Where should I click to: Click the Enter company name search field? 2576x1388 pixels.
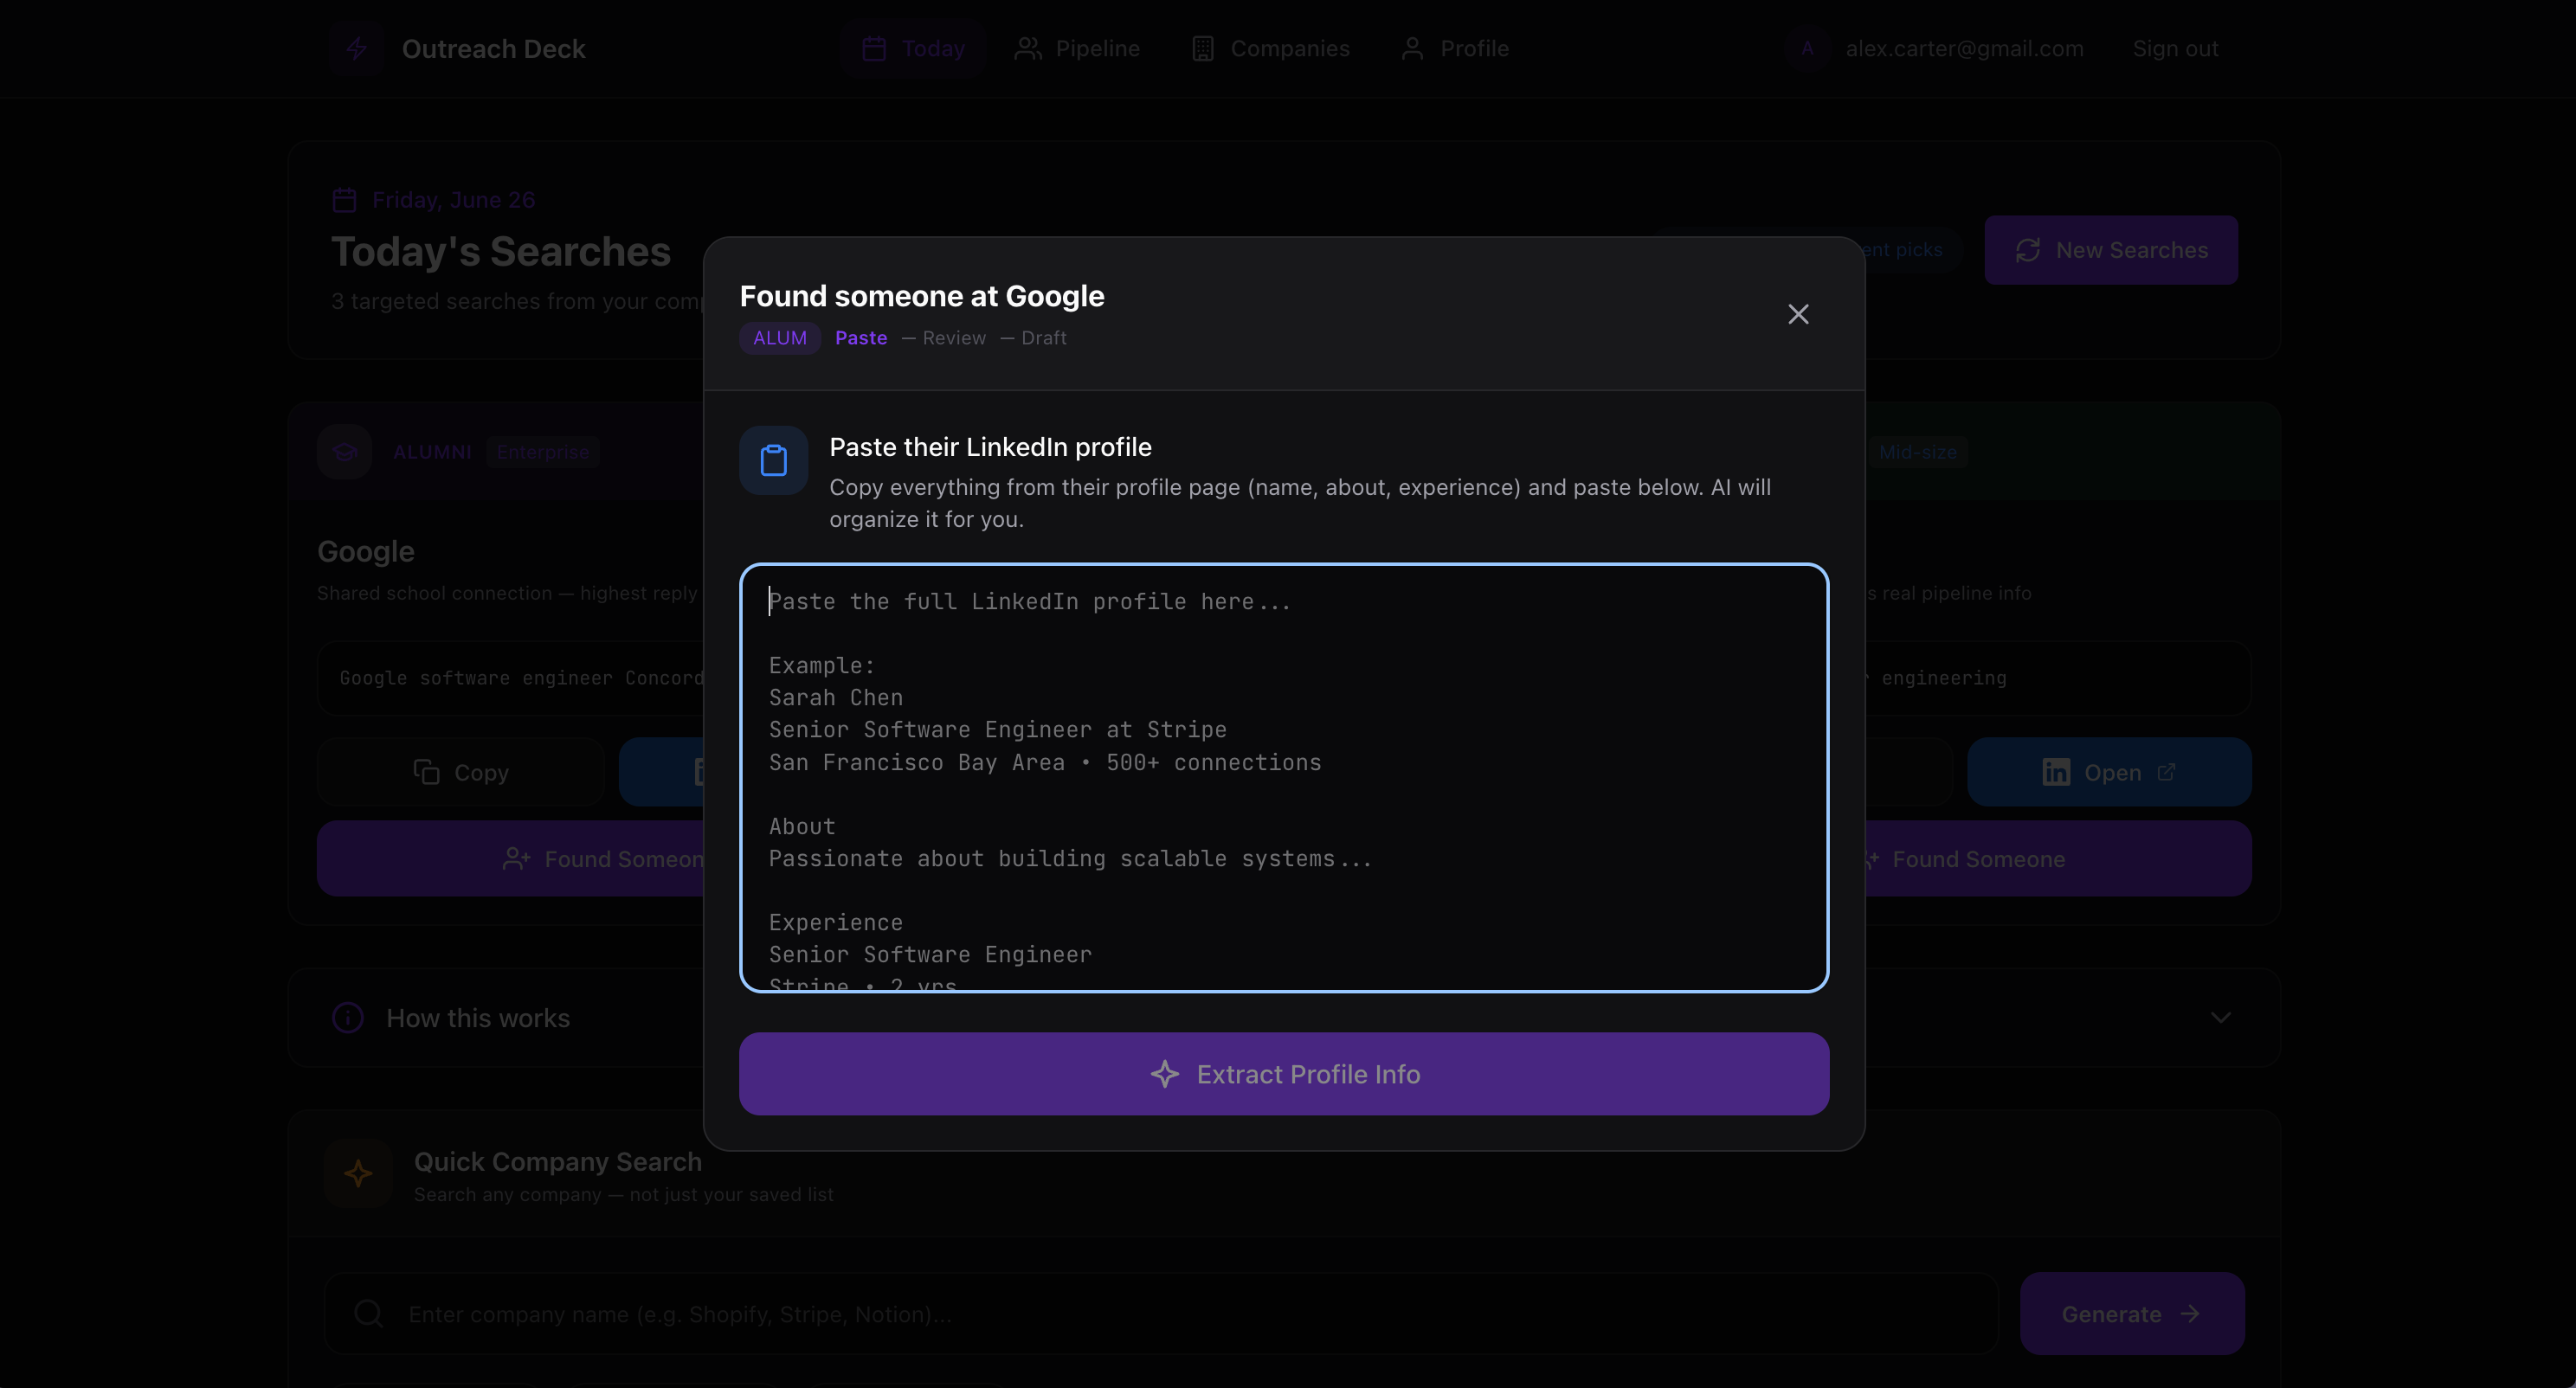point(1160,1313)
